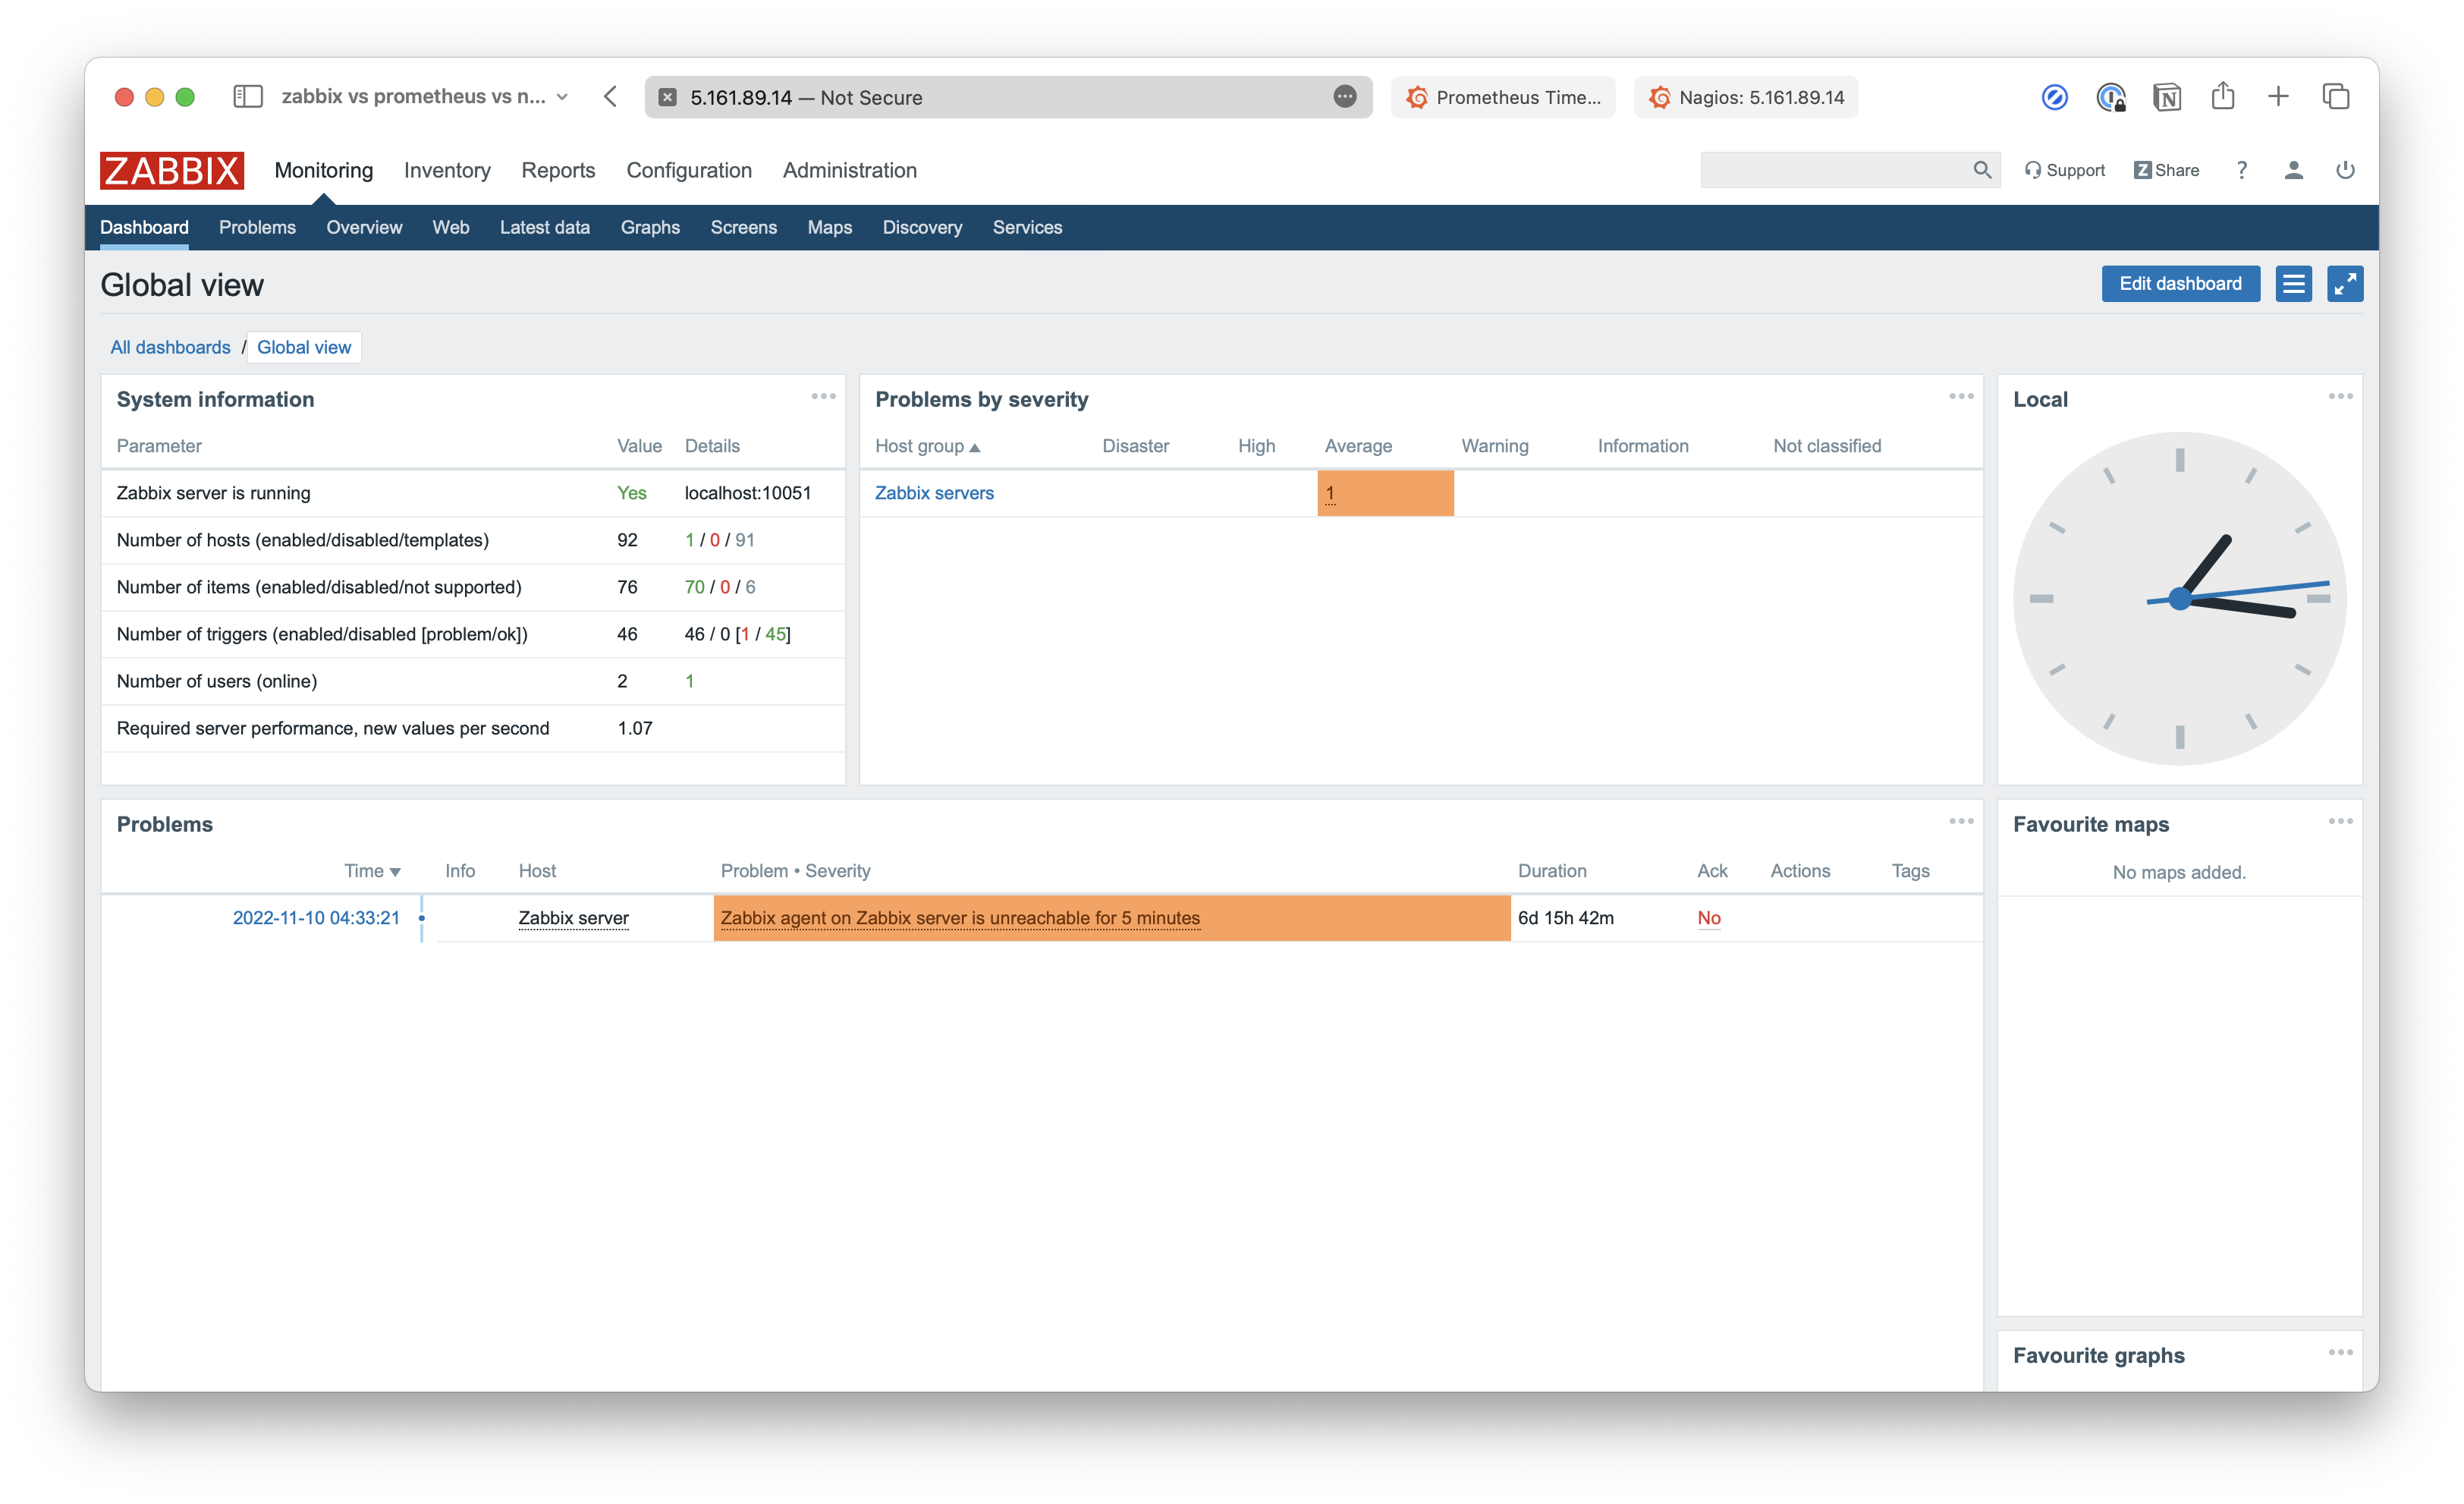Click the orange Average severity count cell
Image resolution: width=2464 pixels, height=1504 pixels.
click(x=1384, y=493)
